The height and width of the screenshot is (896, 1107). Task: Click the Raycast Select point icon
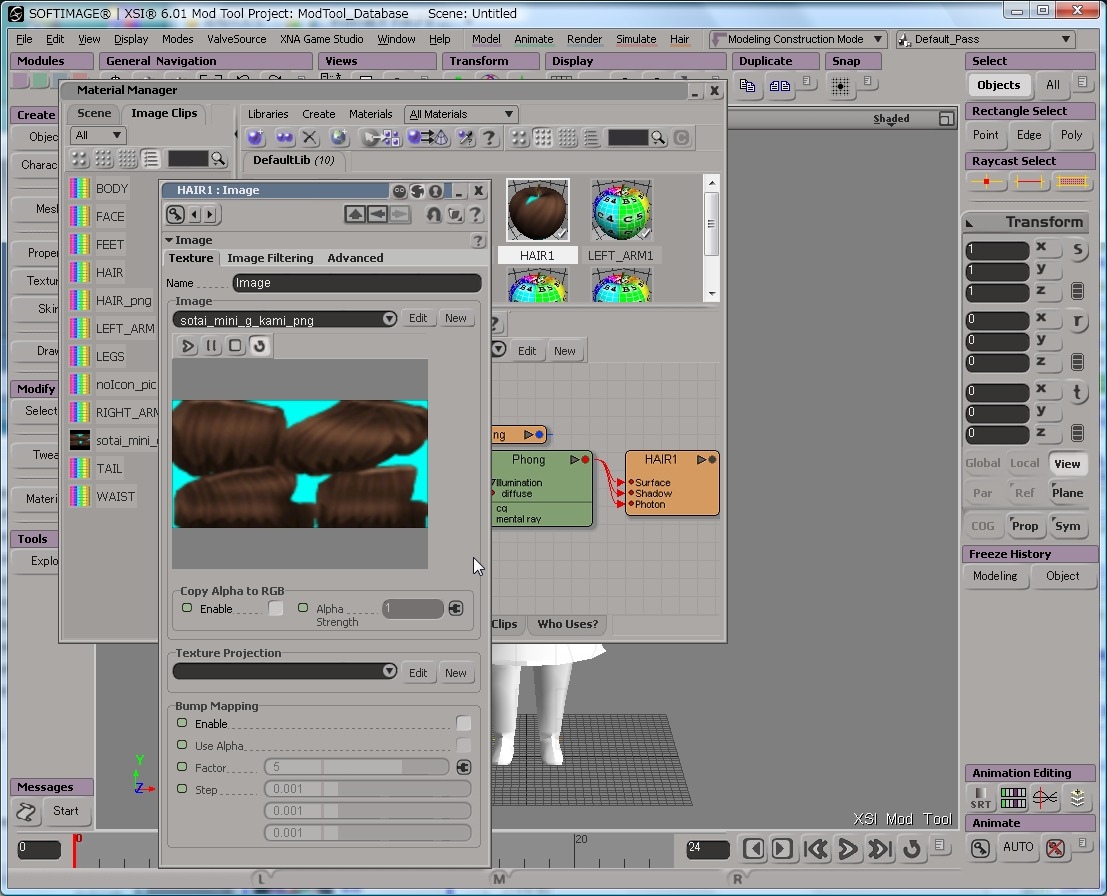click(x=987, y=182)
